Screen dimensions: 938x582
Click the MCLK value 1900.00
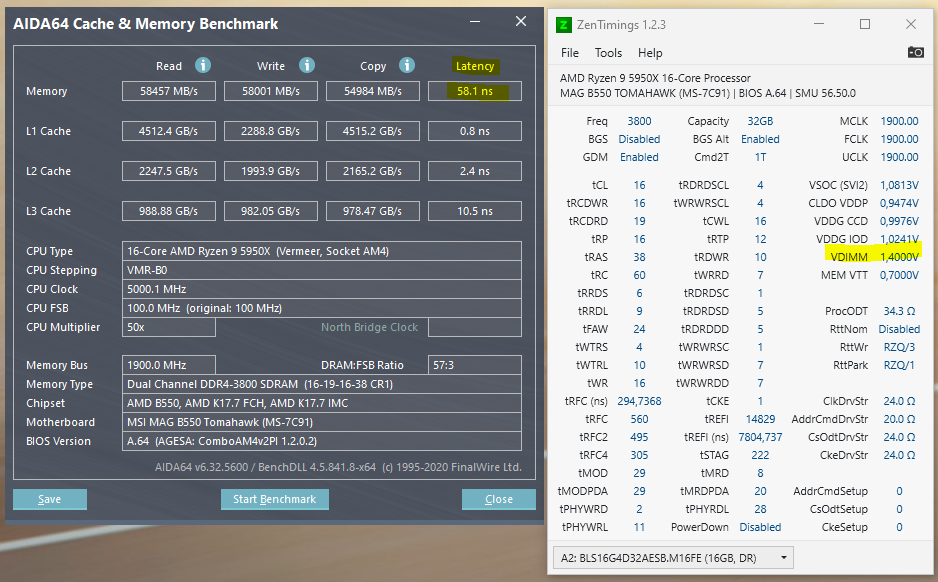pyautogui.click(x=899, y=121)
